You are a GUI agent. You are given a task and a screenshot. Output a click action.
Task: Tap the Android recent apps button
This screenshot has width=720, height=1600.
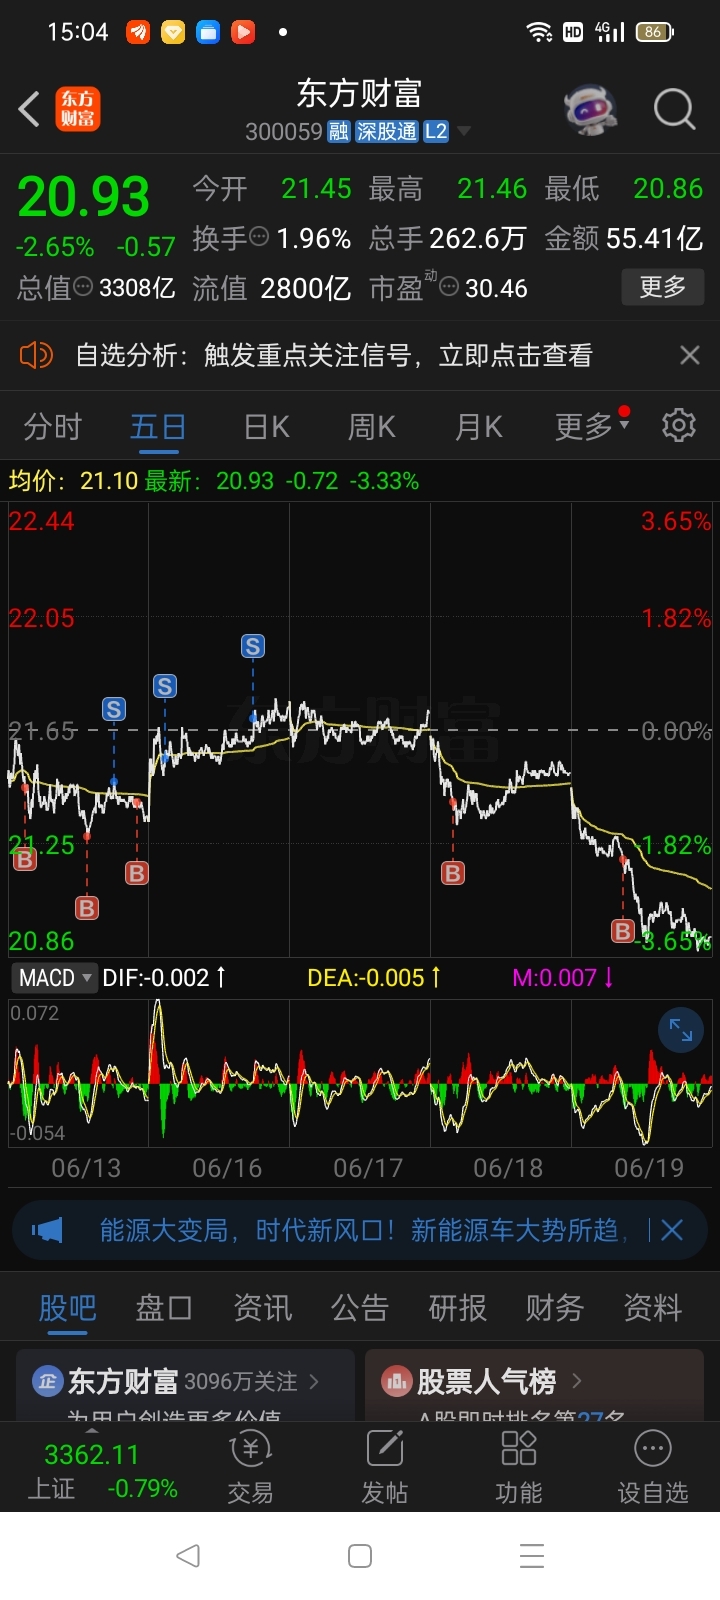point(532,1556)
